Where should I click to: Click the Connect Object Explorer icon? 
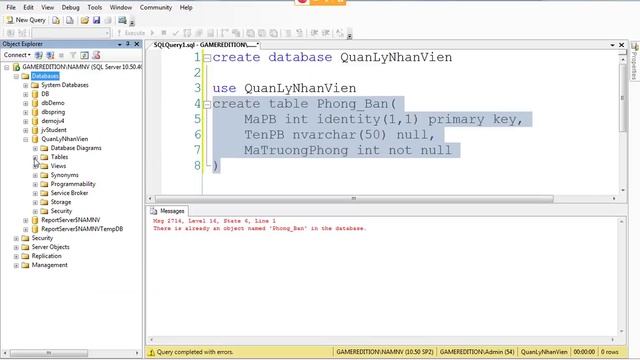point(39,55)
